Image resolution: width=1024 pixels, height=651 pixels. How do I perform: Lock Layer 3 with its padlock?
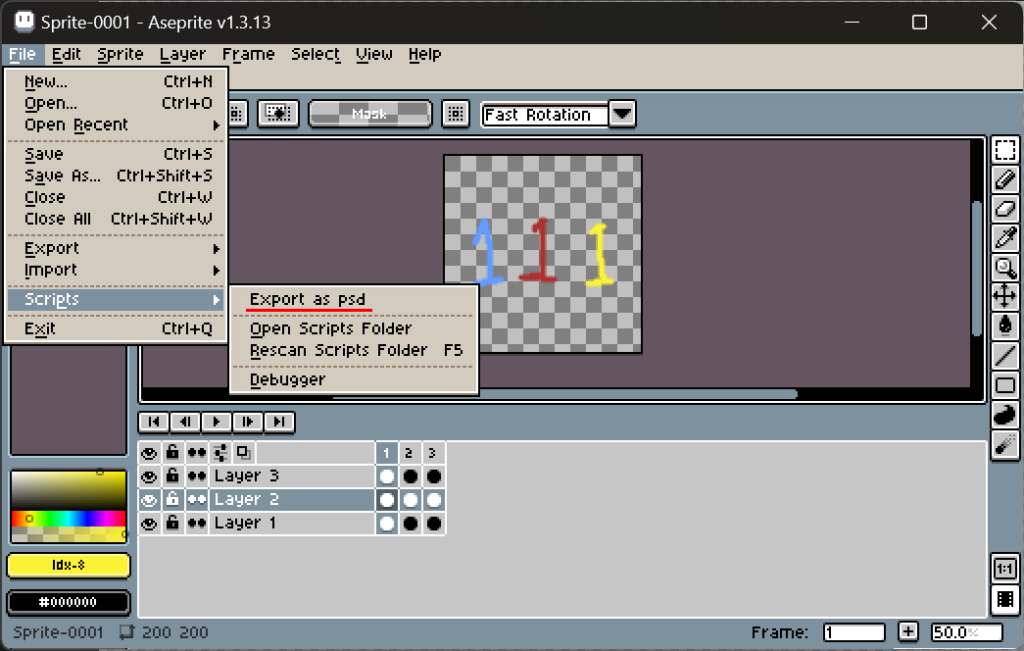tap(172, 475)
